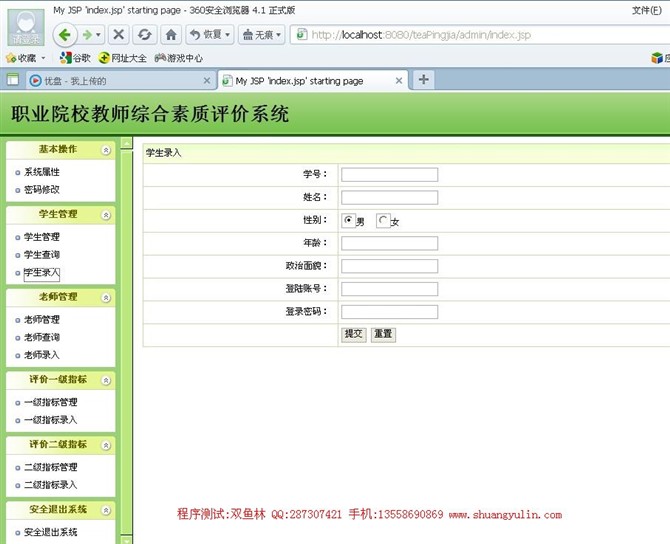Close the My JSP index.jsp tab
The height and width of the screenshot is (544, 670).
click(x=399, y=81)
